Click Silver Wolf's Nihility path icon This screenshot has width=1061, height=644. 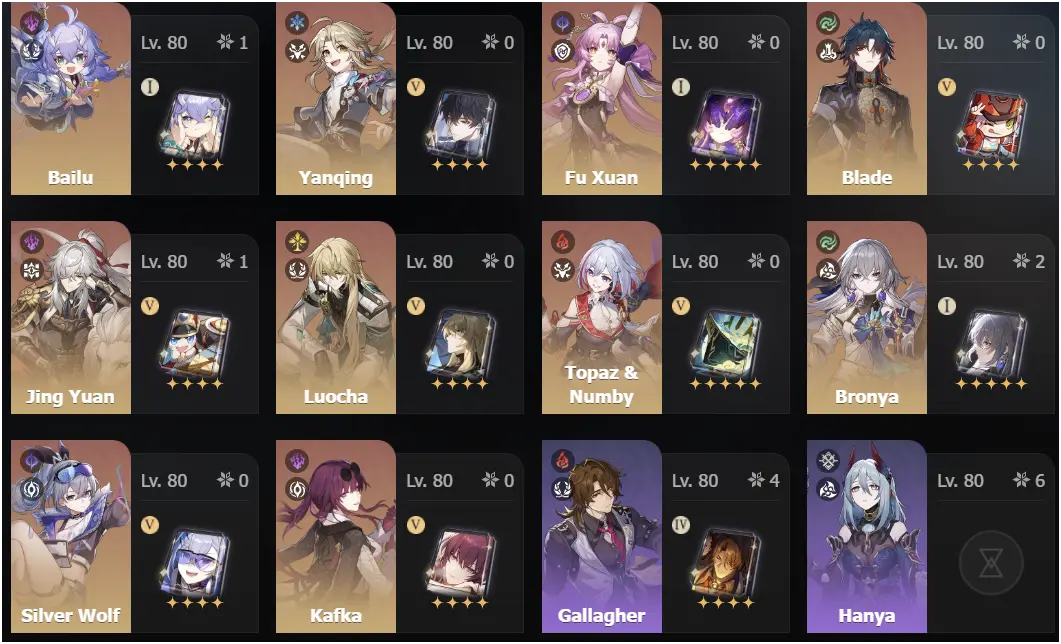[x=32, y=489]
